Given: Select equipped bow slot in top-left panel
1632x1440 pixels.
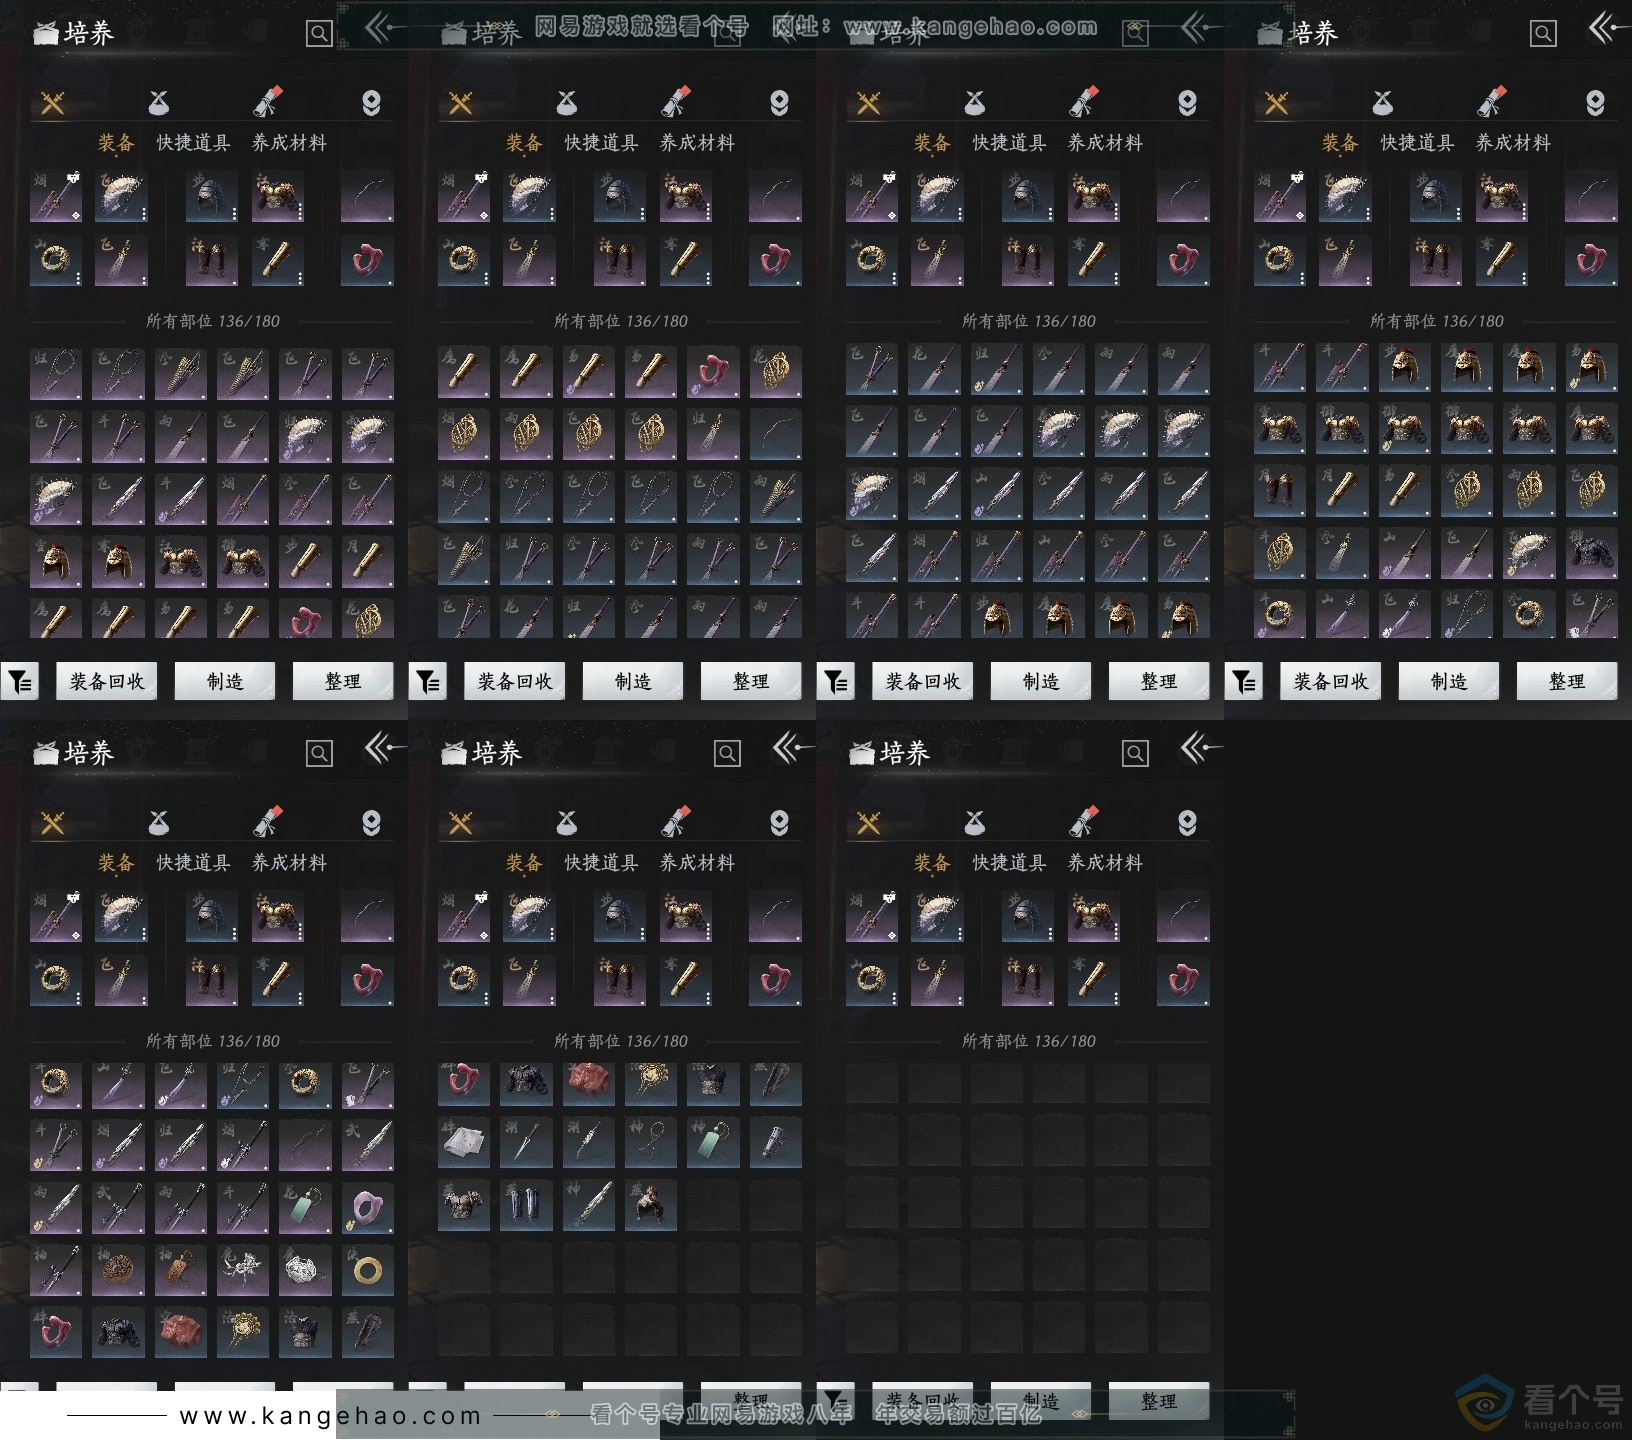Looking at the screenshot, I should 367,196.
